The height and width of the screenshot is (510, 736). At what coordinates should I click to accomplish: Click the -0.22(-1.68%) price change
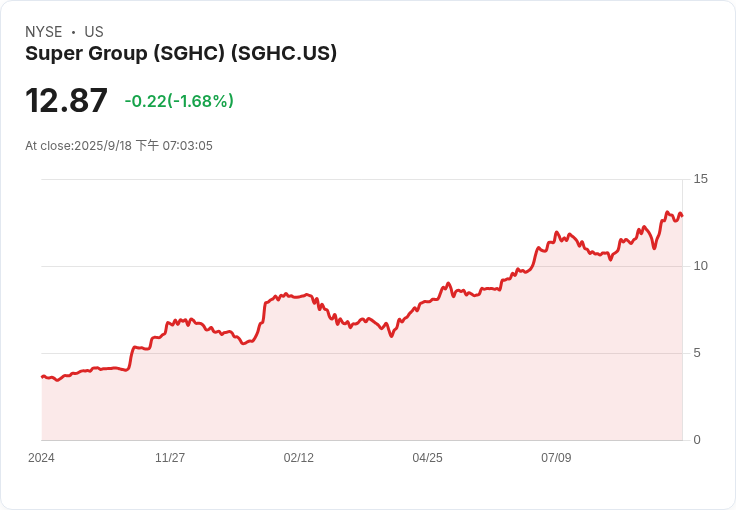click(179, 101)
